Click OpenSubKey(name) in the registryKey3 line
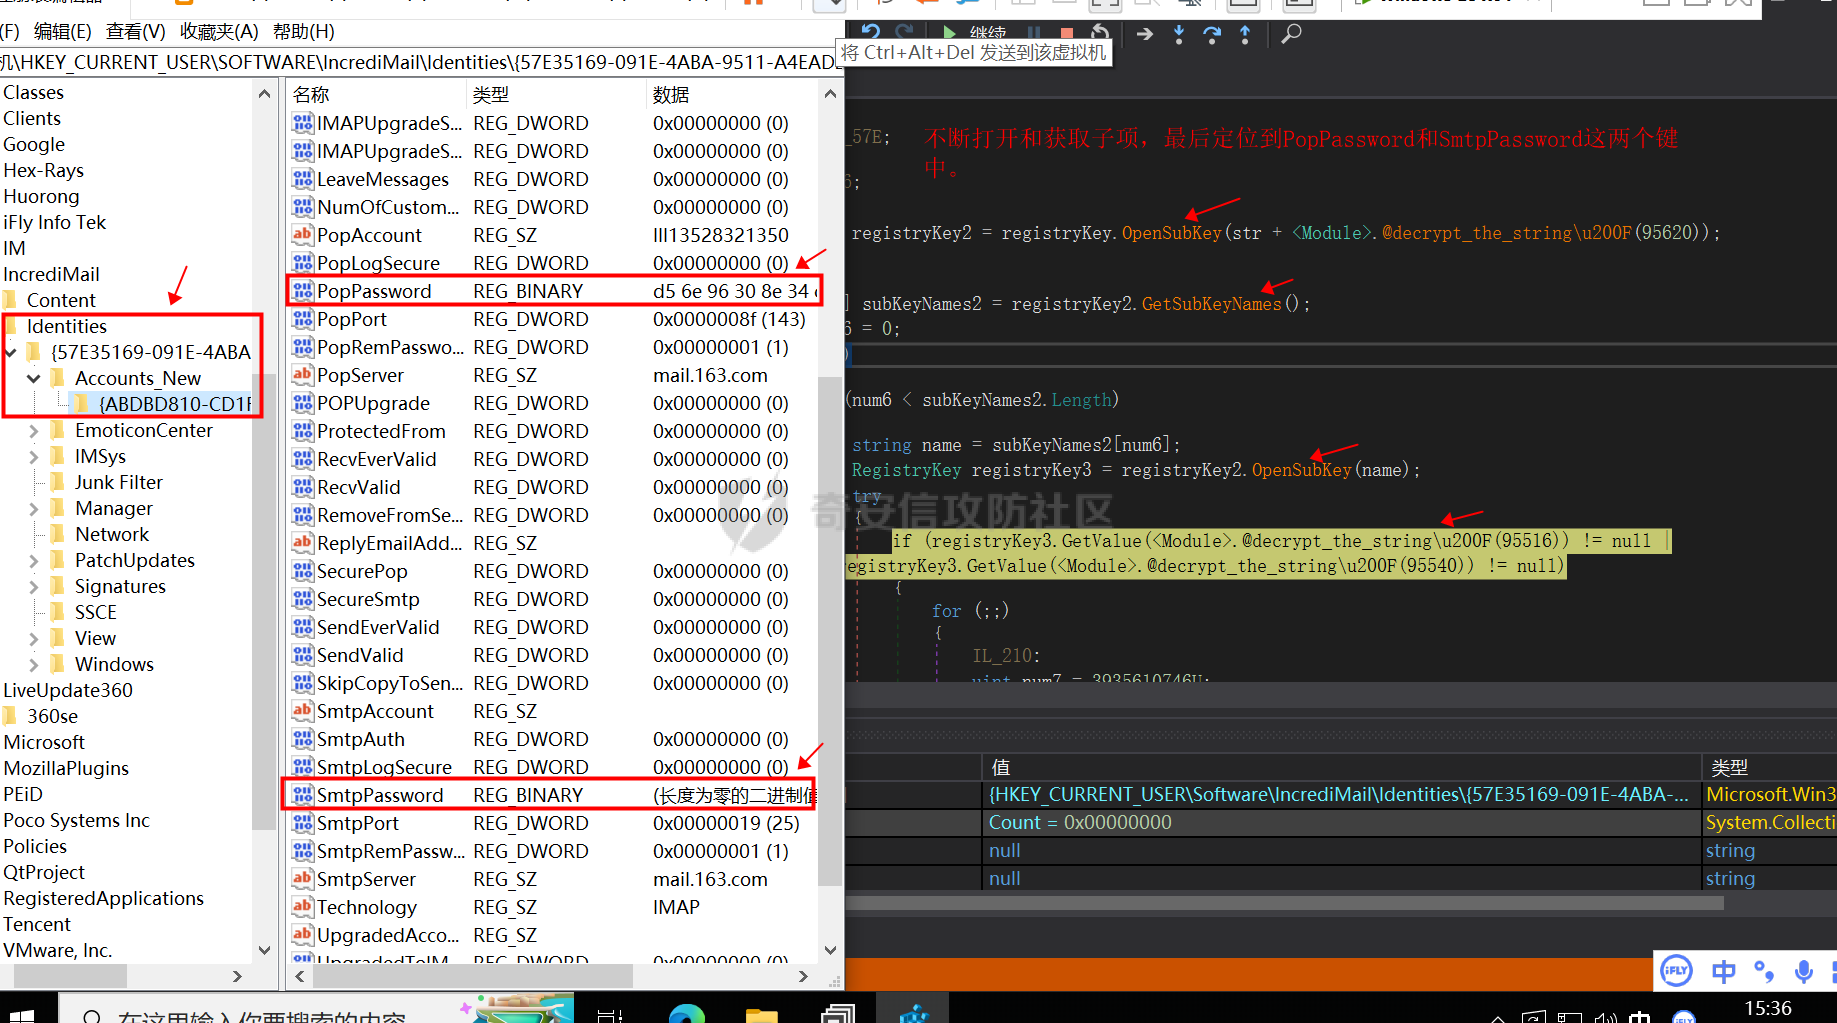Image resolution: width=1837 pixels, height=1023 pixels. (x=1301, y=470)
